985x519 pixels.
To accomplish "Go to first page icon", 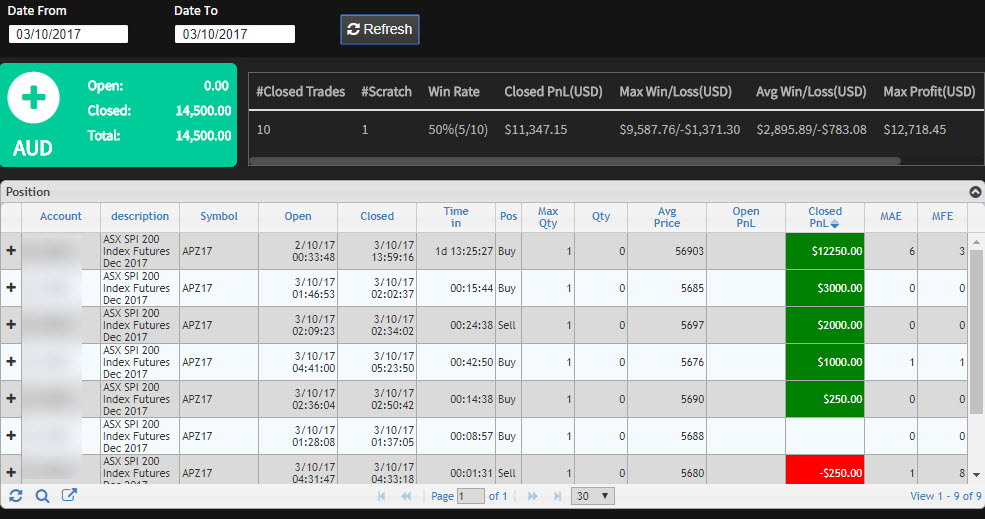I will click(x=381, y=496).
